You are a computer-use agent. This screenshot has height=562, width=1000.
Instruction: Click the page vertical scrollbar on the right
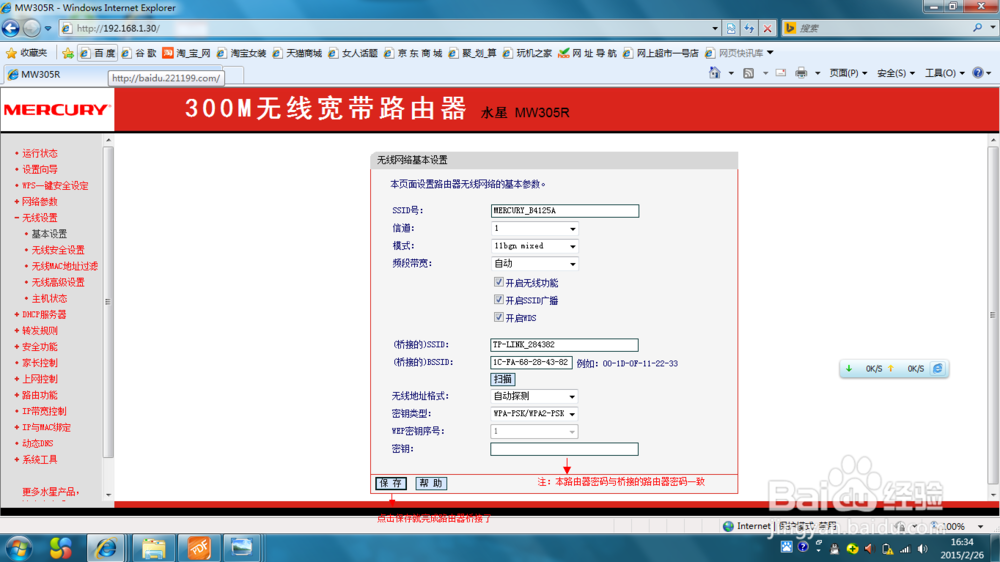[x=993, y=315]
